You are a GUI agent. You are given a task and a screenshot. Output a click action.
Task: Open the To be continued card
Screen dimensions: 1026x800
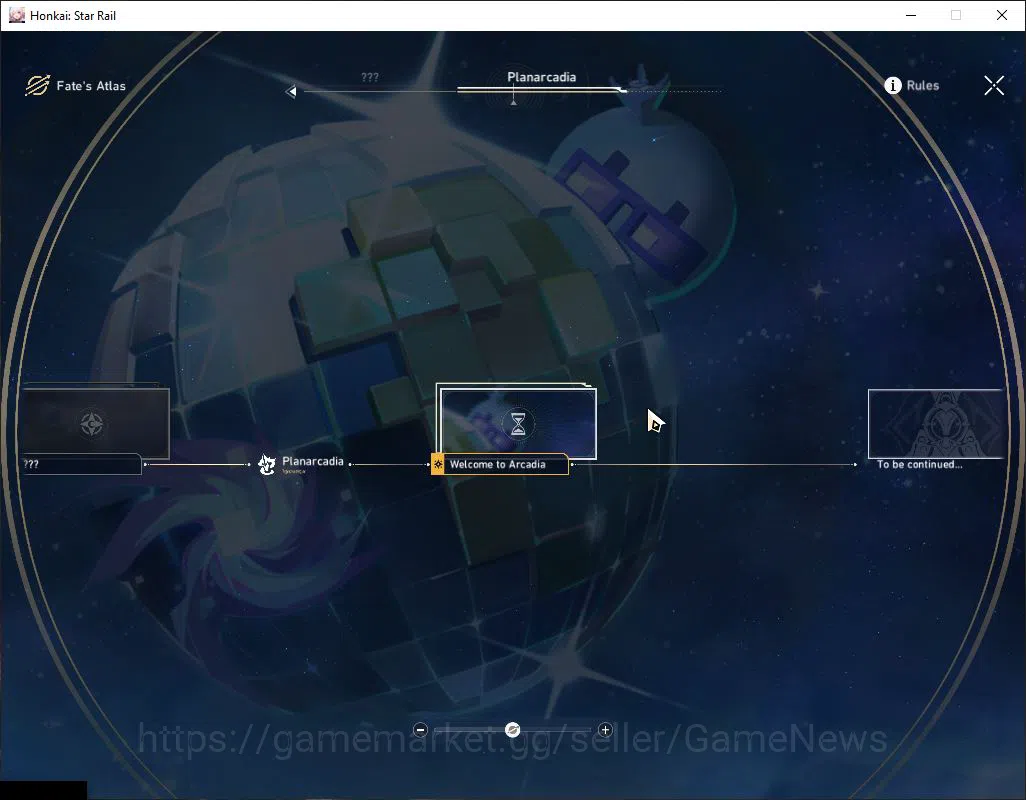(x=936, y=423)
